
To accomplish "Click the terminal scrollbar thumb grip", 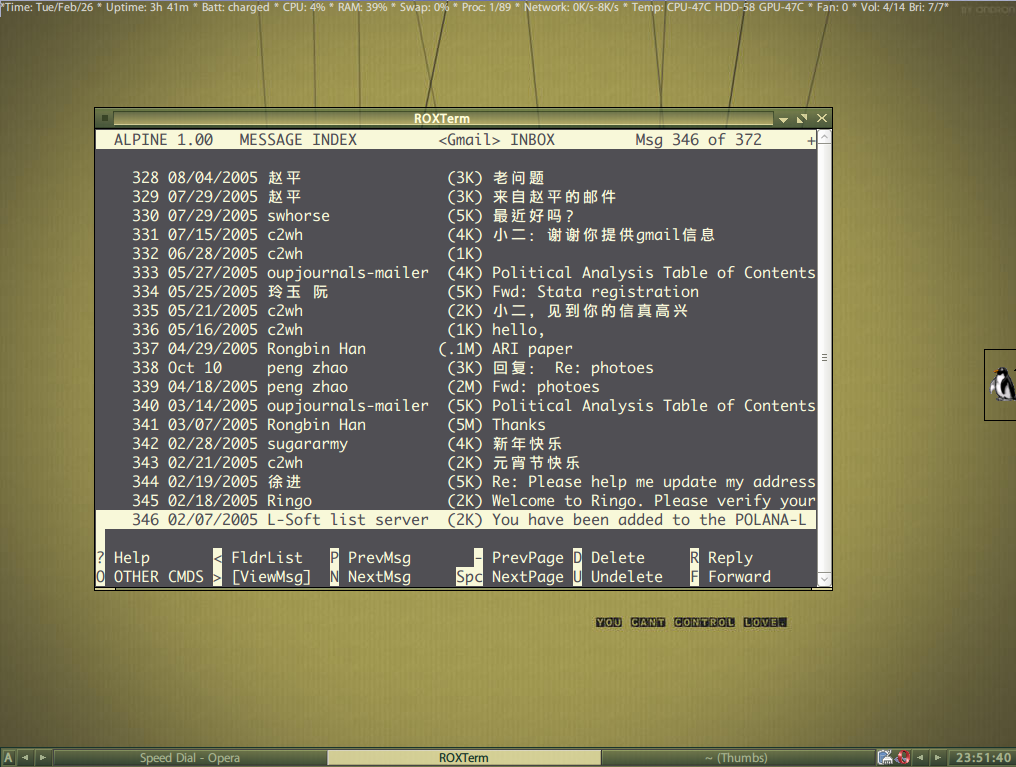I will (824, 358).
